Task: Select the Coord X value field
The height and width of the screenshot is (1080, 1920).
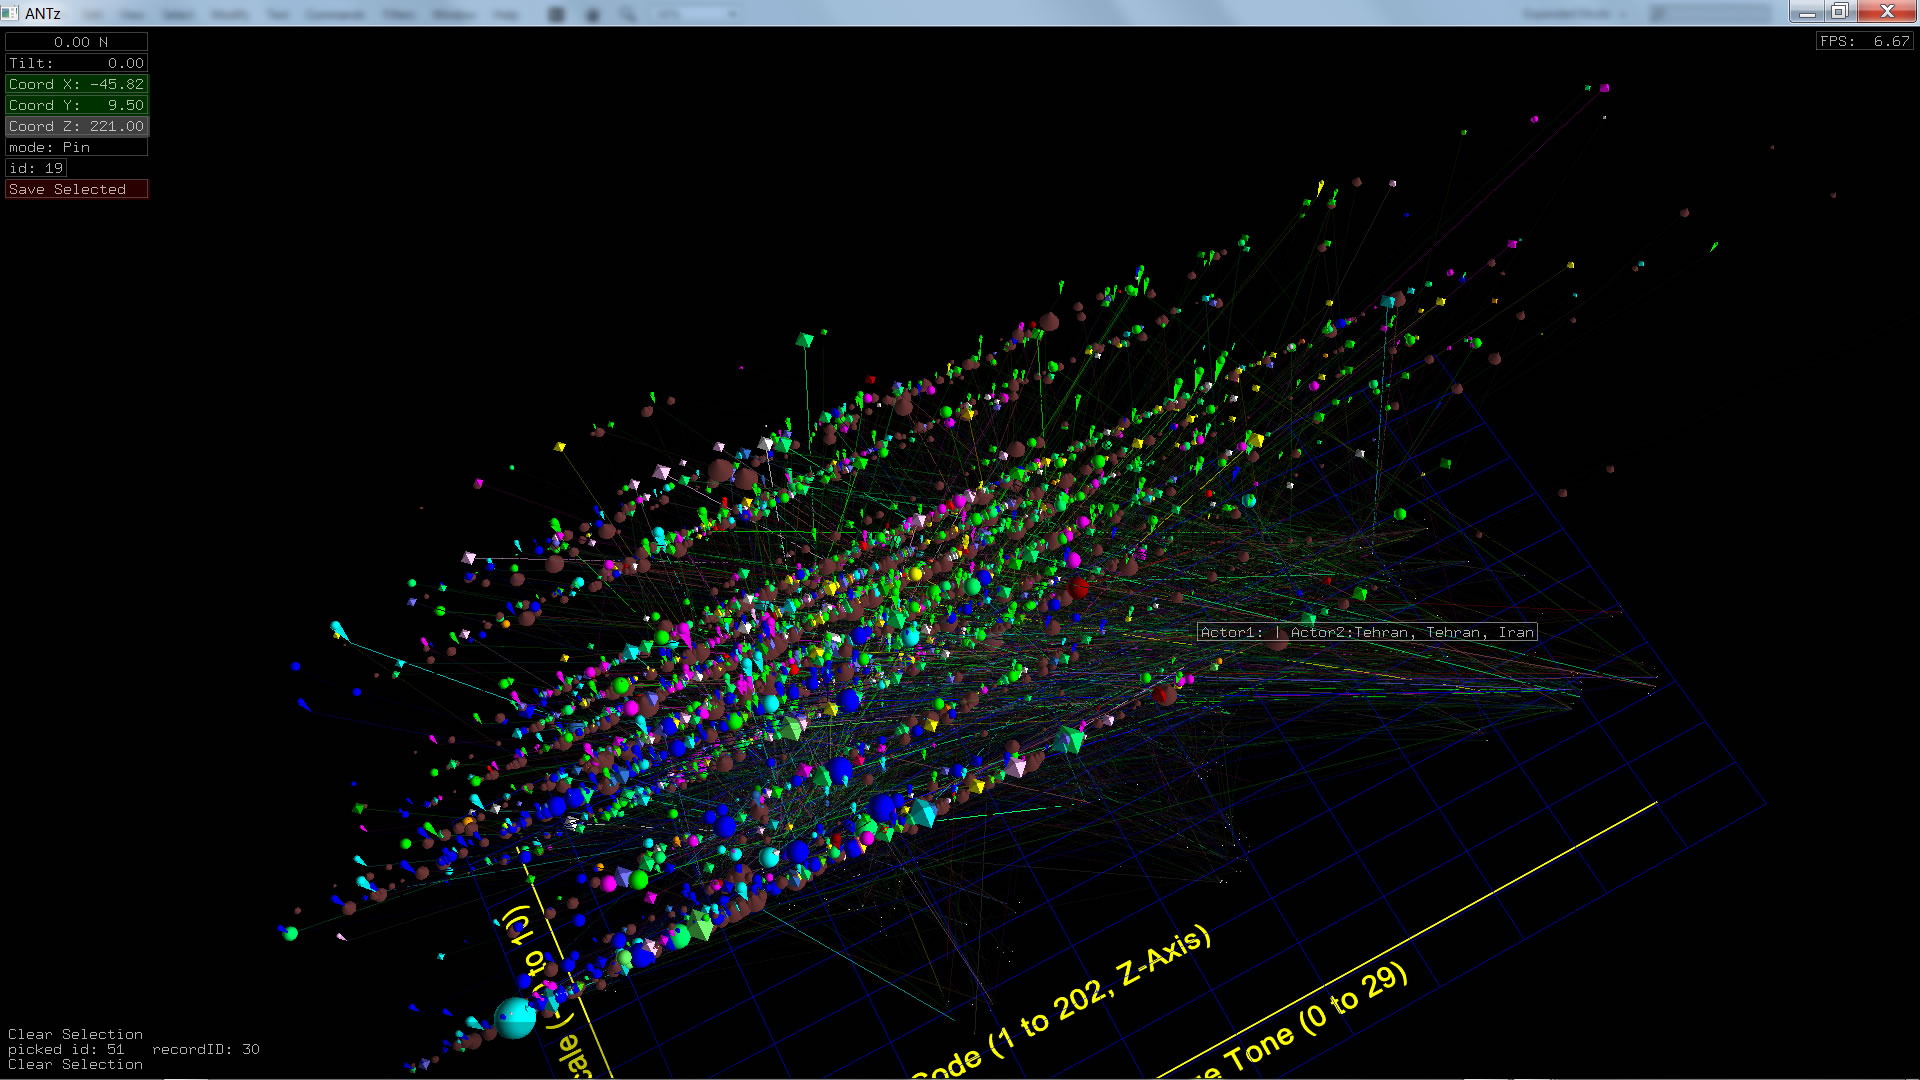Action: (76, 84)
